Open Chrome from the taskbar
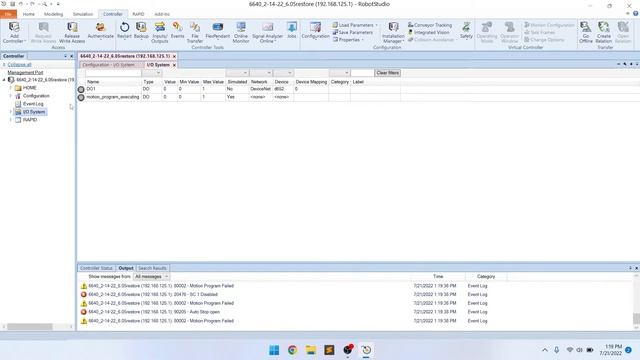 click(292, 350)
